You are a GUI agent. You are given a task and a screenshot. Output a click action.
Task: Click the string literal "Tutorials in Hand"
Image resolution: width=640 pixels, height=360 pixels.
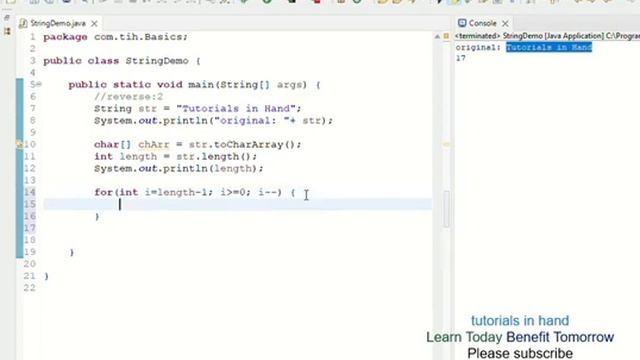pyautogui.click(x=236, y=109)
